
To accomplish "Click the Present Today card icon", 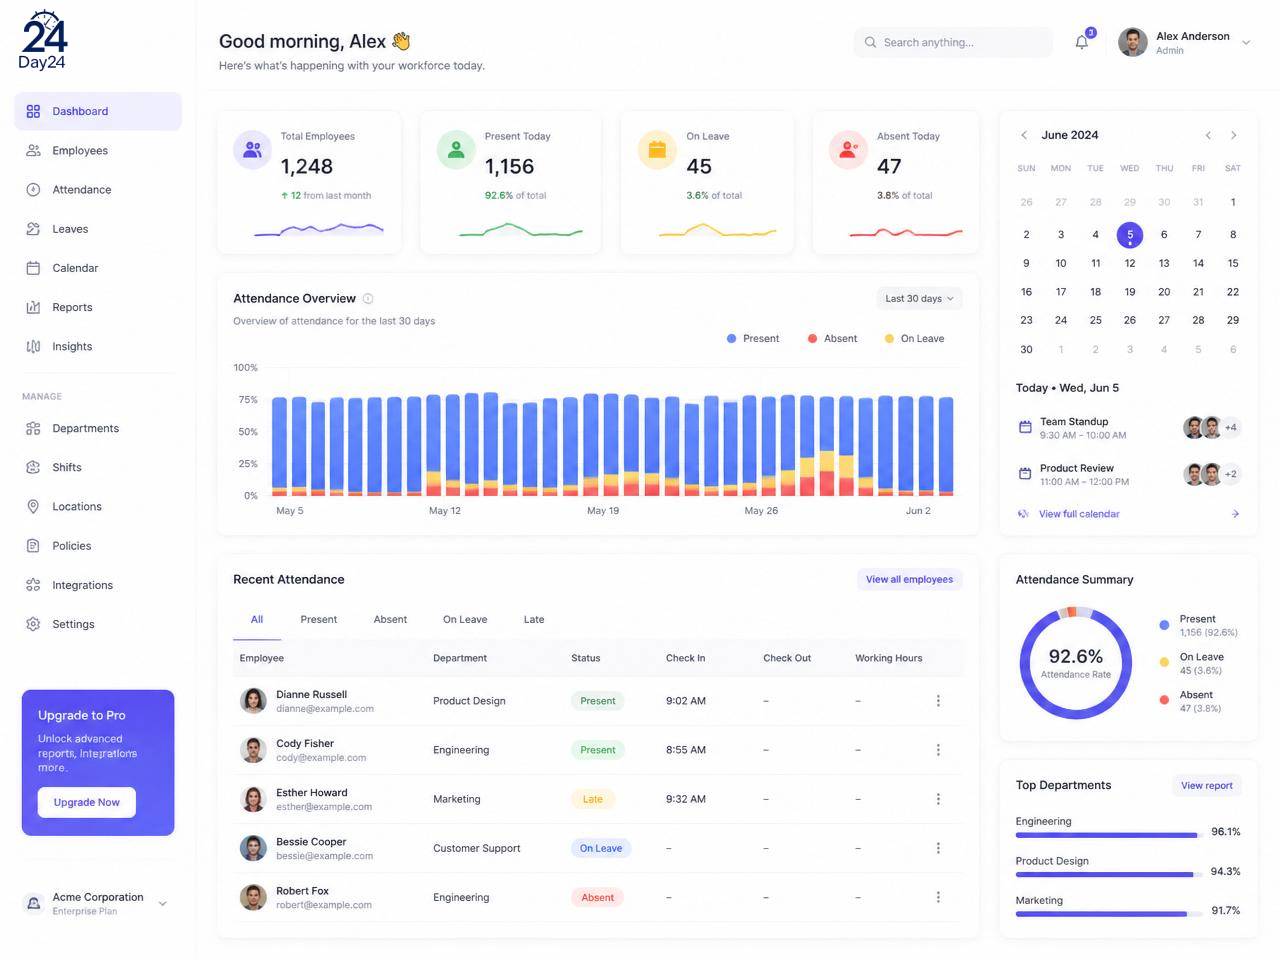I will 456,150.
